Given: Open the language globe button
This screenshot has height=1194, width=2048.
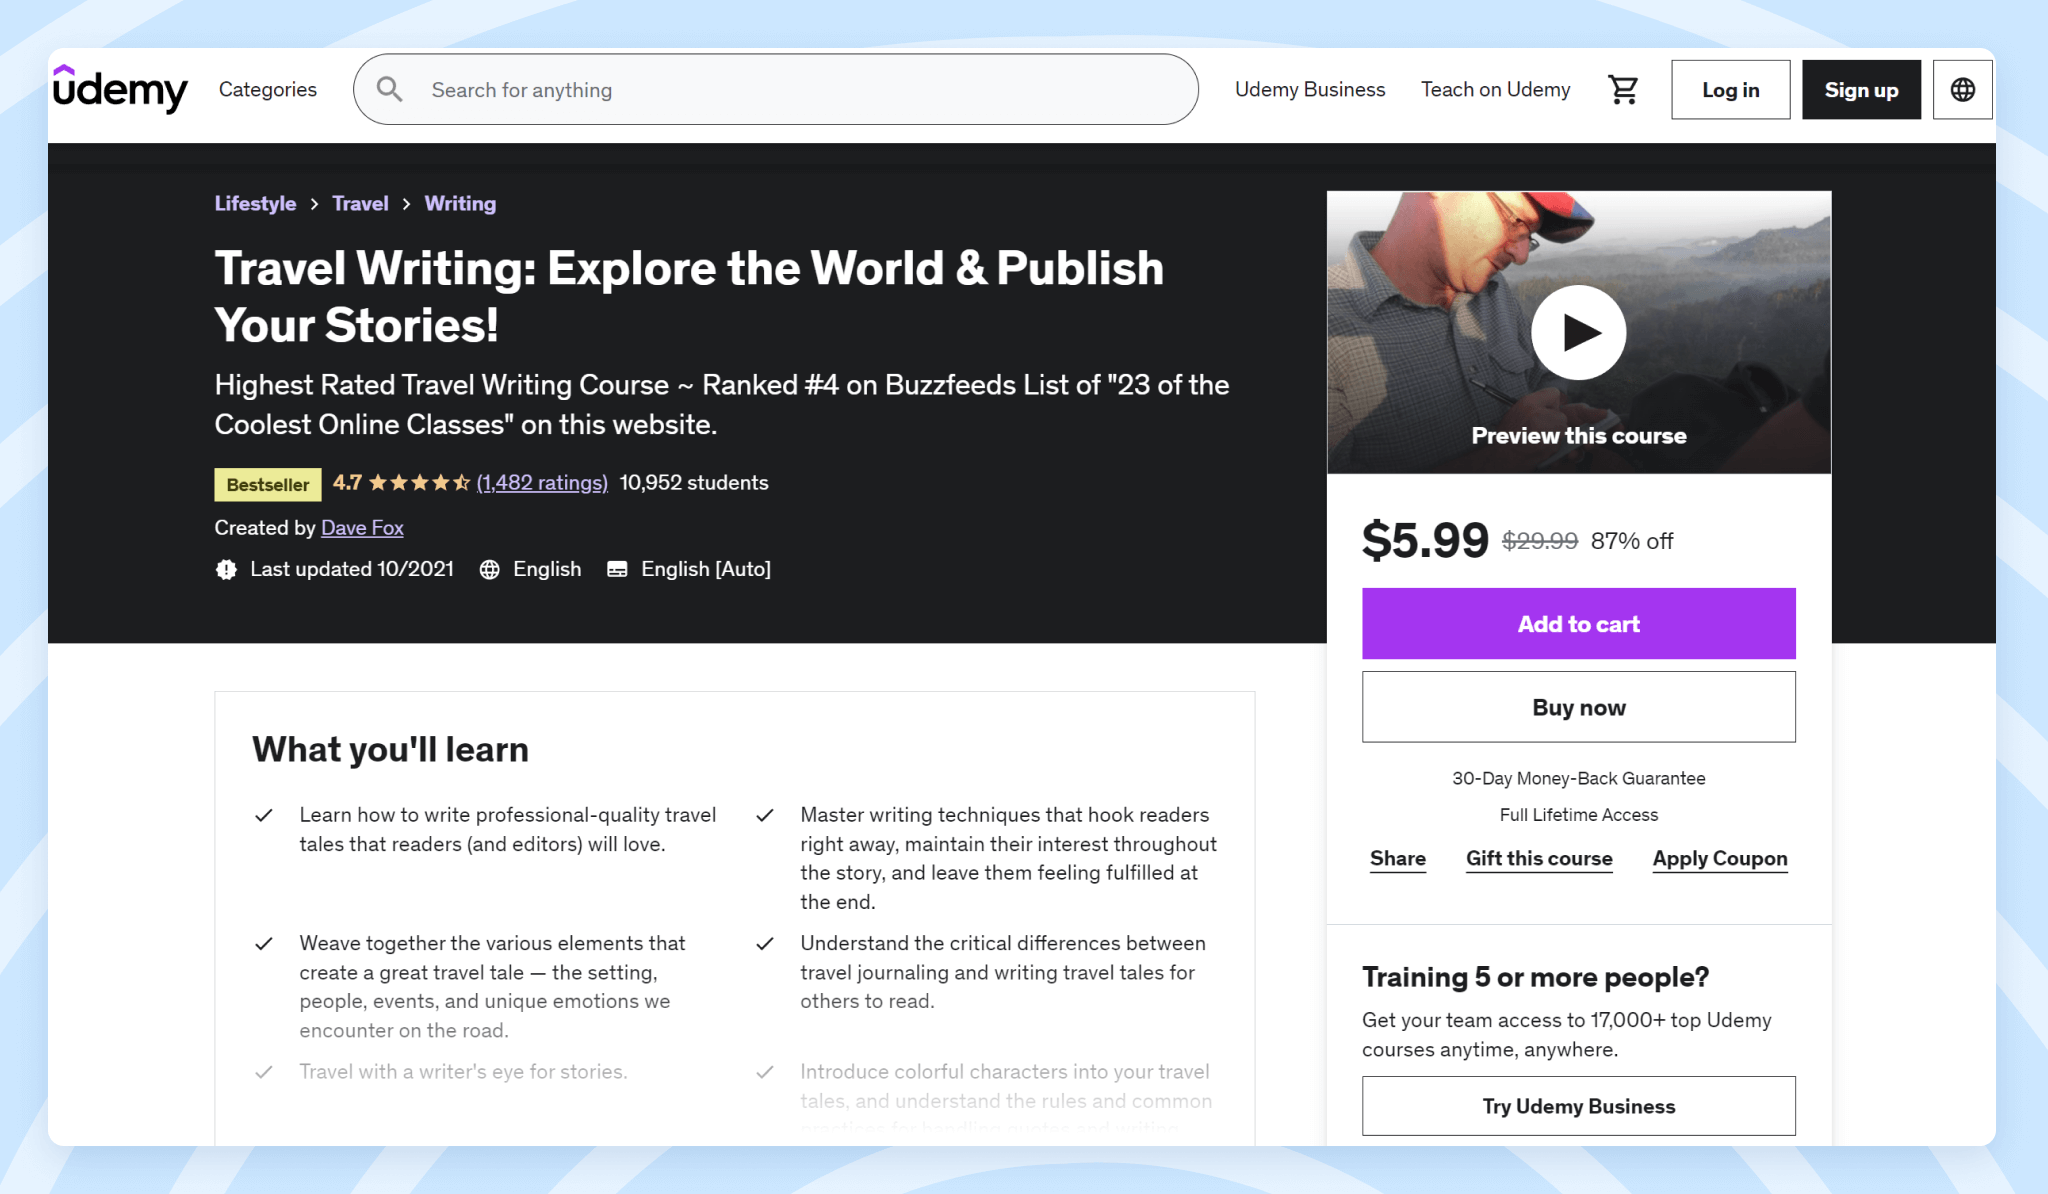Looking at the screenshot, I should [x=1963, y=90].
